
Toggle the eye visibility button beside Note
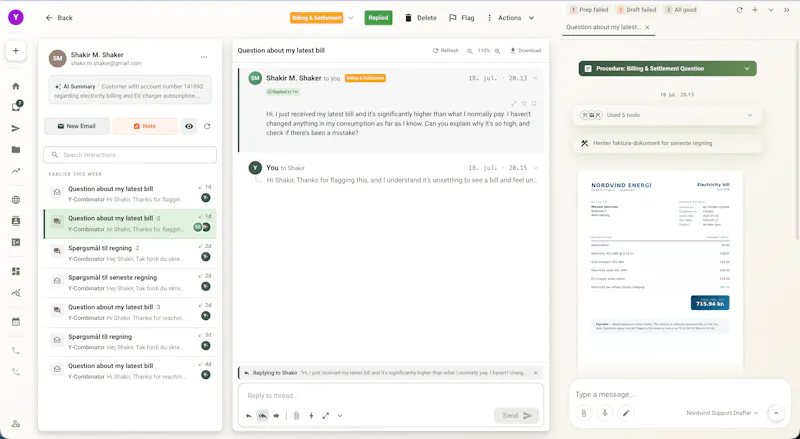pos(189,126)
